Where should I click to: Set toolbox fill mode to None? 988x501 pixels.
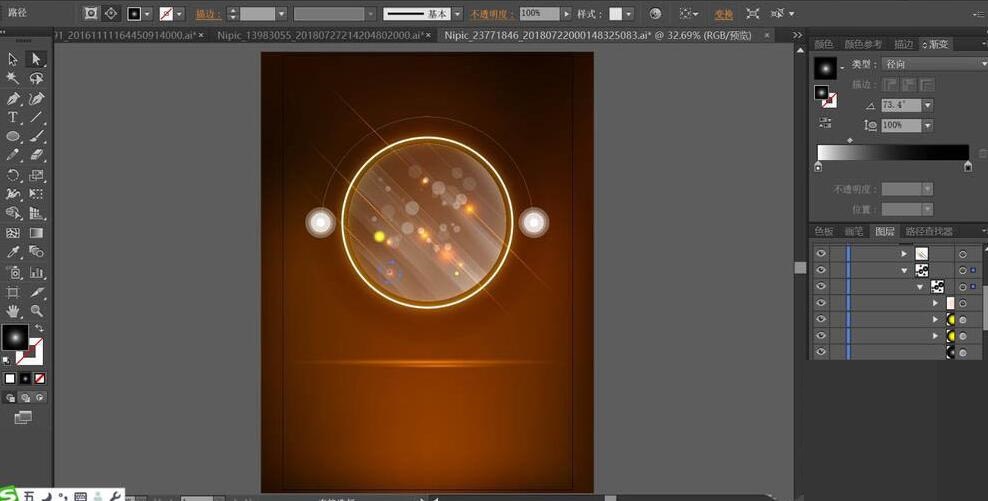(x=40, y=379)
